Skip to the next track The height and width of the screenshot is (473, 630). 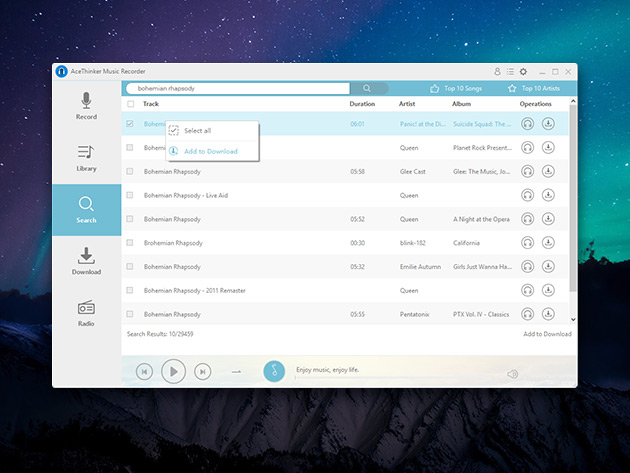tap(202, 372)
